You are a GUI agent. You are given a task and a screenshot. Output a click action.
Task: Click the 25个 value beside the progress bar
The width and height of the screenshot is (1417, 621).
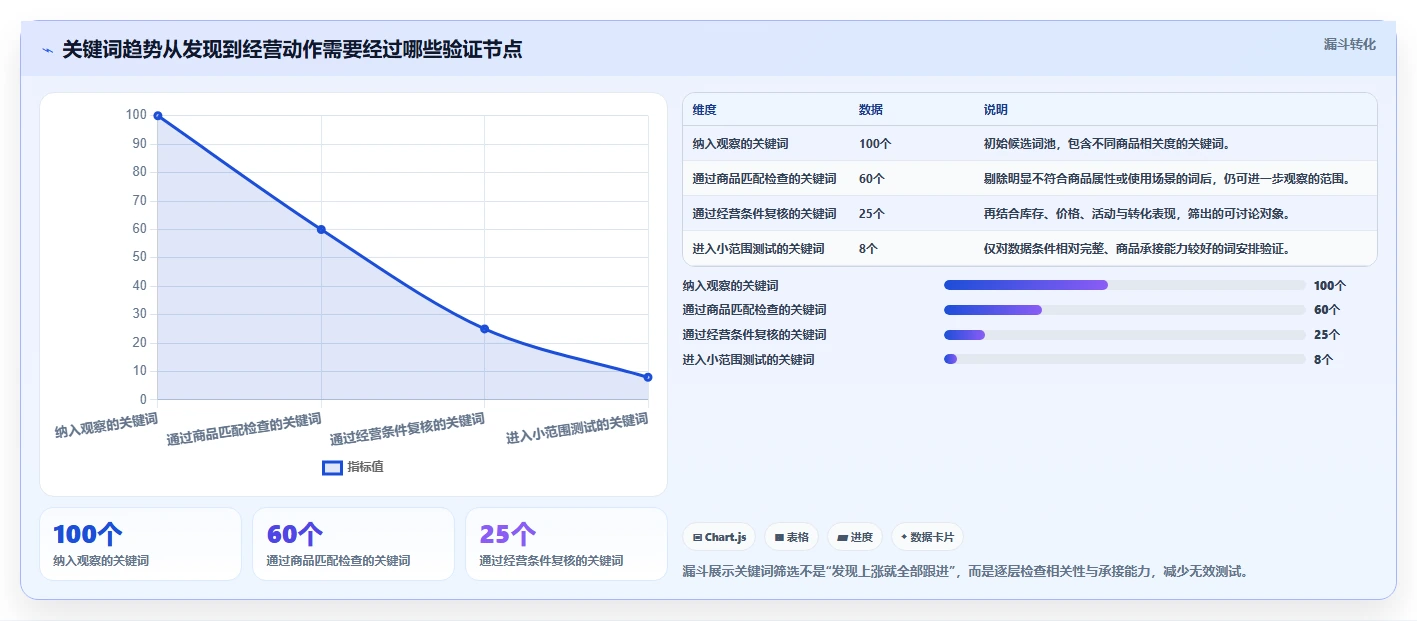pos(1327,335)
